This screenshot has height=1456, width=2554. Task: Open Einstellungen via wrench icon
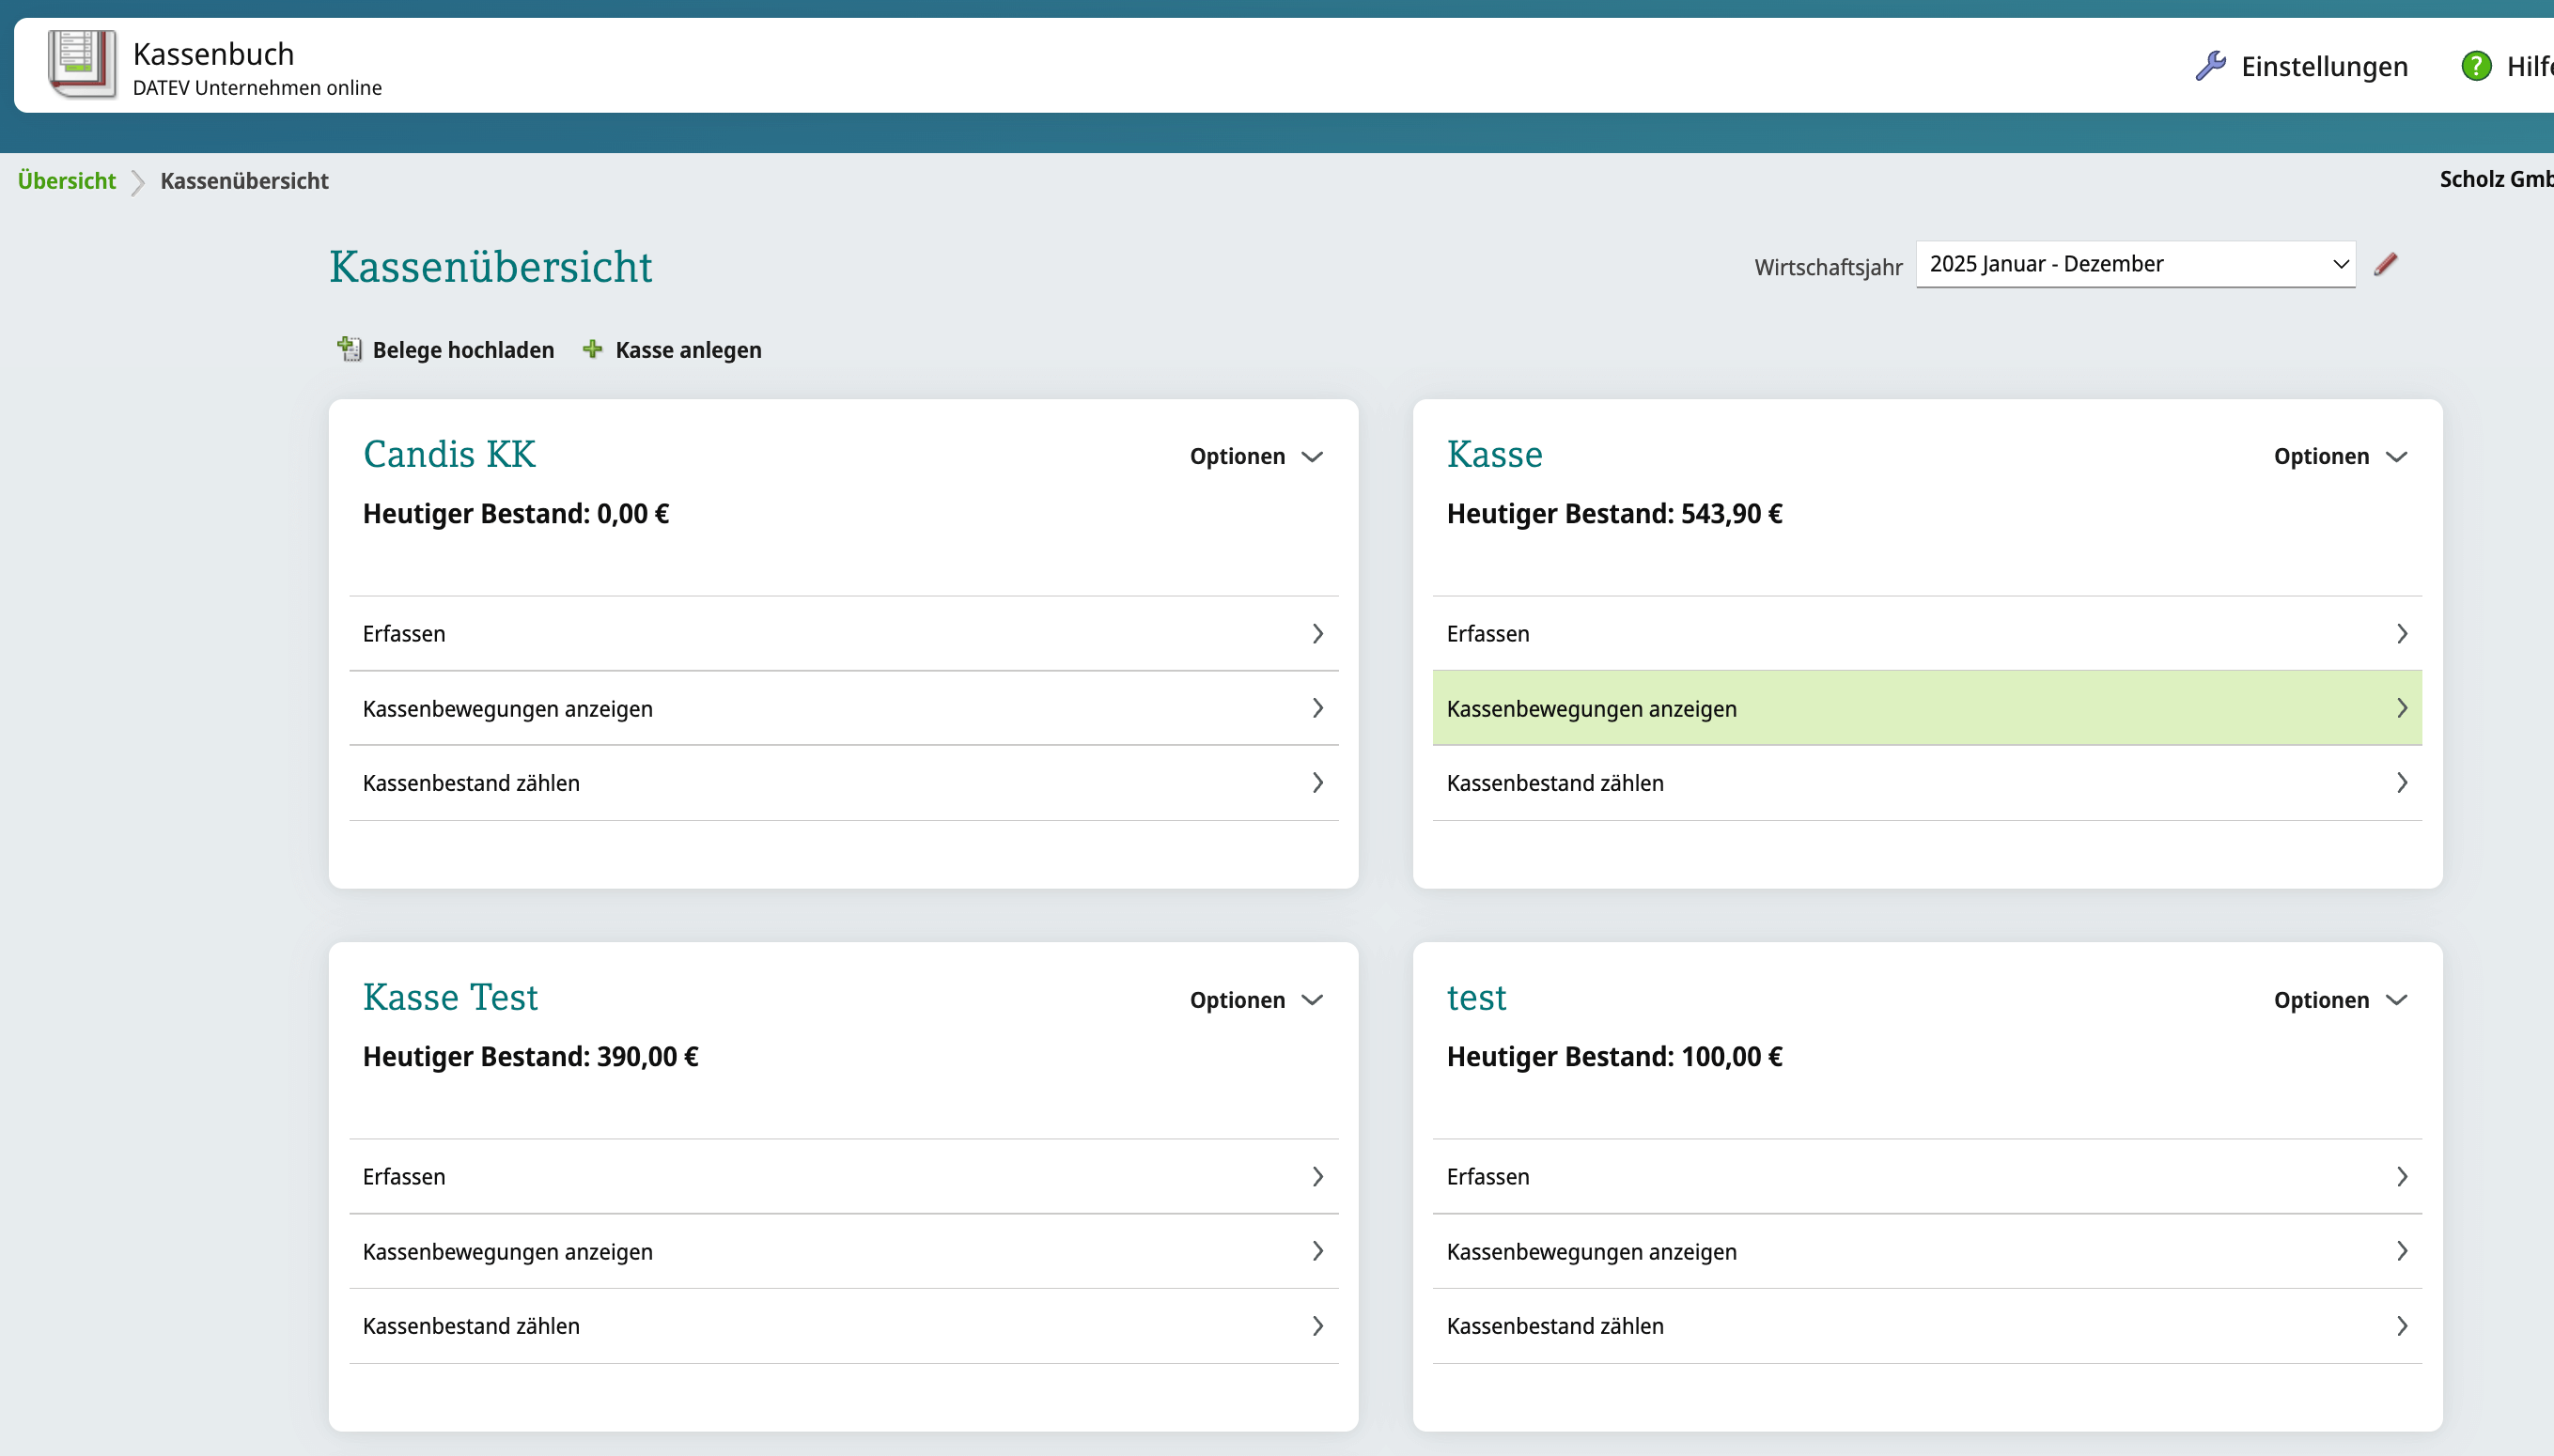point(2210,66)
